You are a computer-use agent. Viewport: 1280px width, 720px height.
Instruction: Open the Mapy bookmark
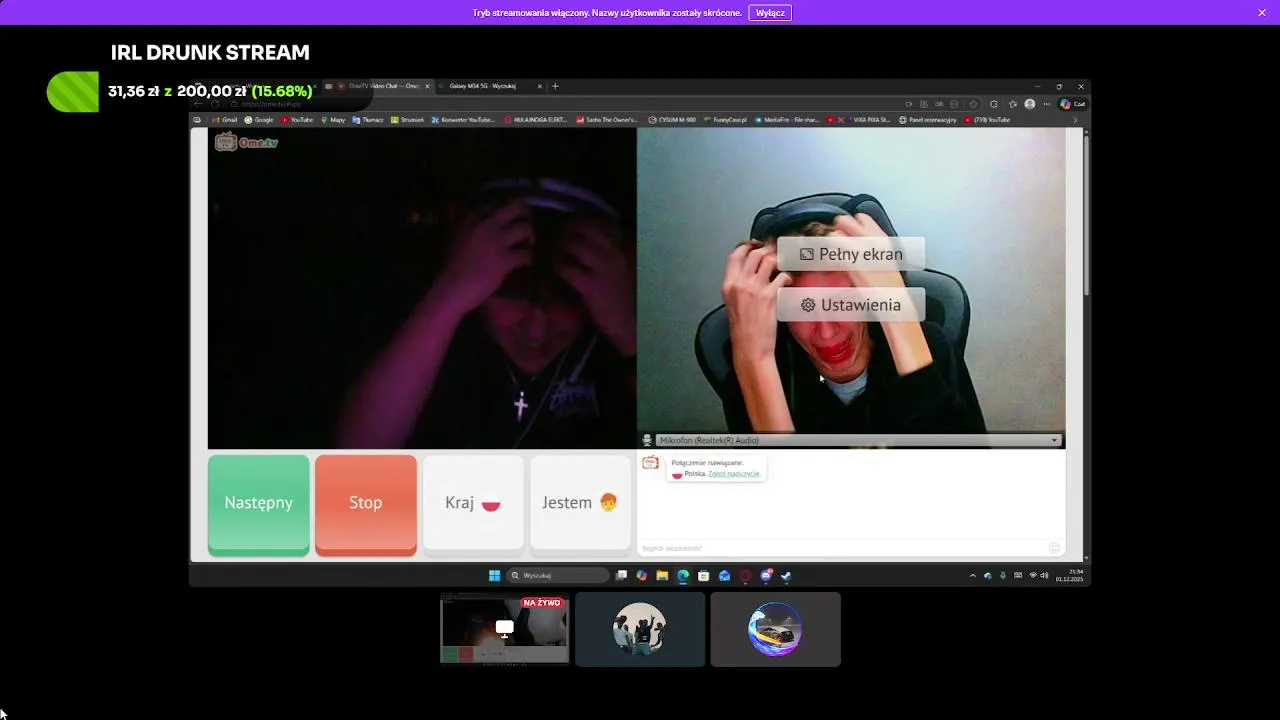tap(333, 120)
